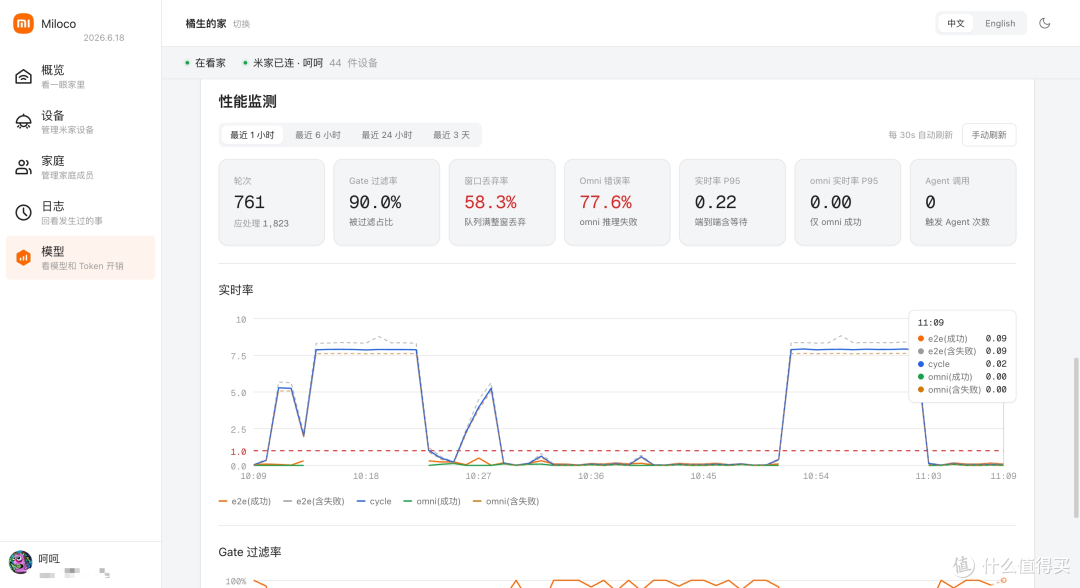
Task: Open the 设备 devices icon
Action: 23,122
